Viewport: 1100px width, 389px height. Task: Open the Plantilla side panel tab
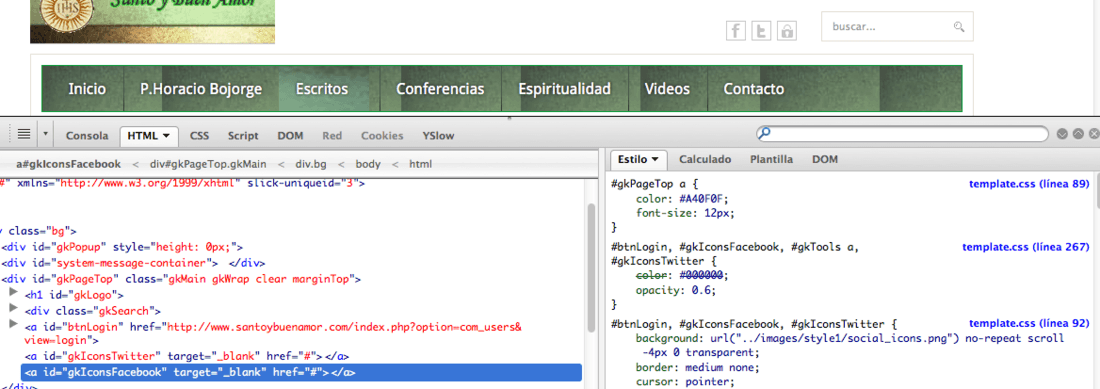click(771, 159)
